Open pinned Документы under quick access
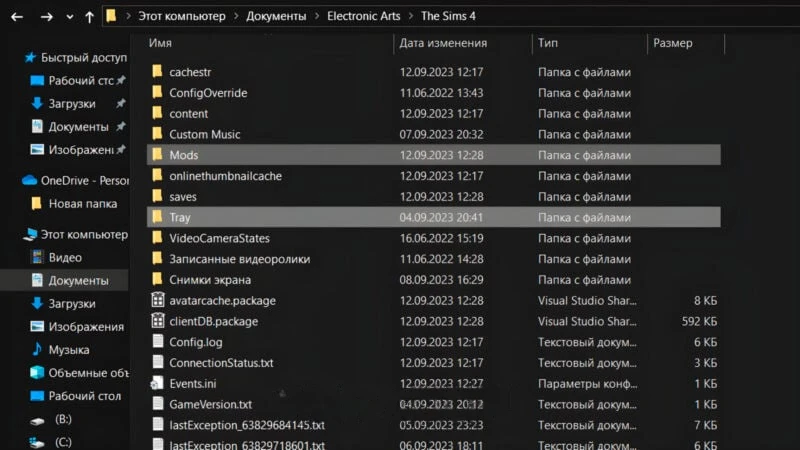The image size is (800, 450). 79,127
